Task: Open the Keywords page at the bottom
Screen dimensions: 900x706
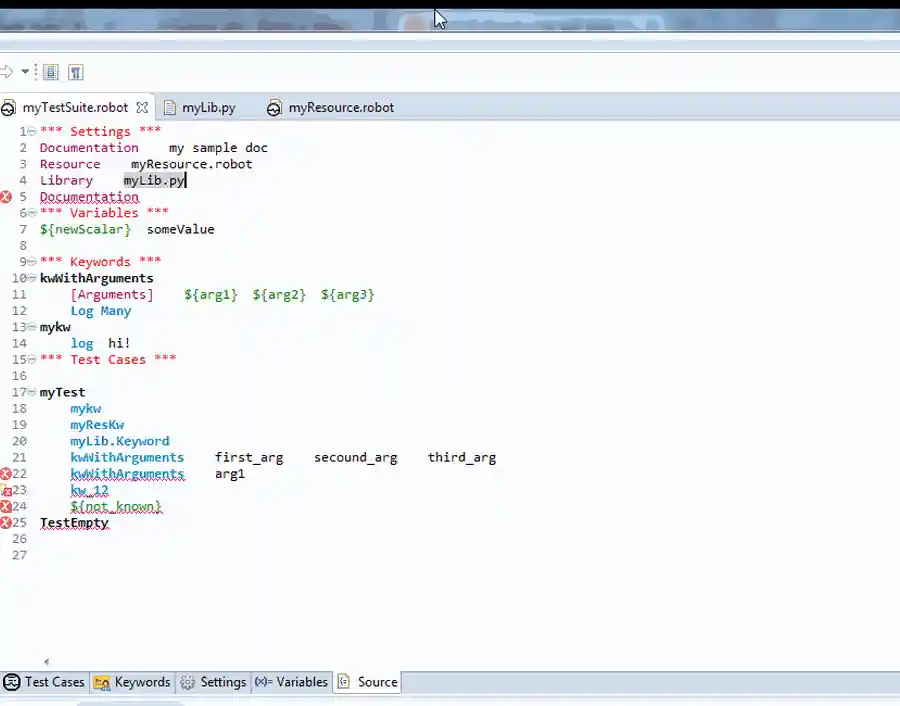Action: tap(132, 682)
